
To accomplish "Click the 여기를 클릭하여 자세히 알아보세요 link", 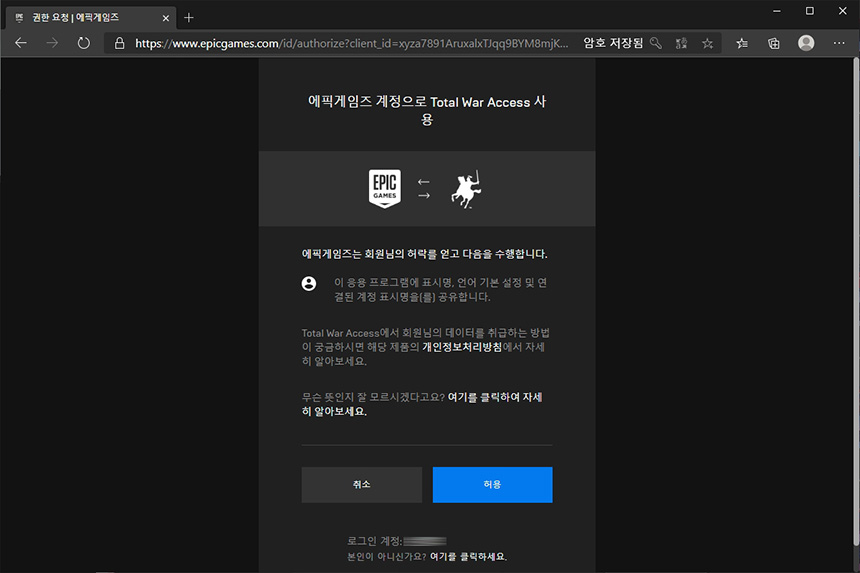I will pyautogui.click(x=422, y=404).
